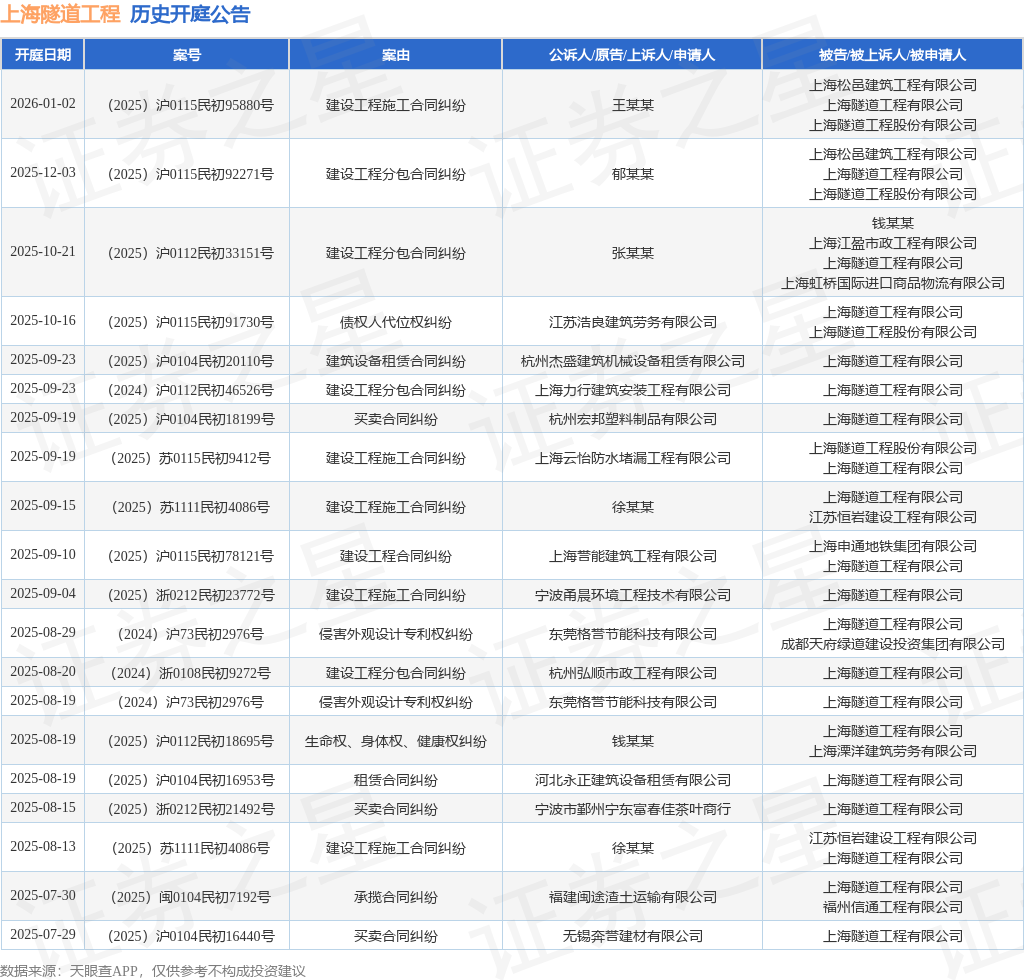Click case number (2025)沪0104民初20110号

[190, 361]
